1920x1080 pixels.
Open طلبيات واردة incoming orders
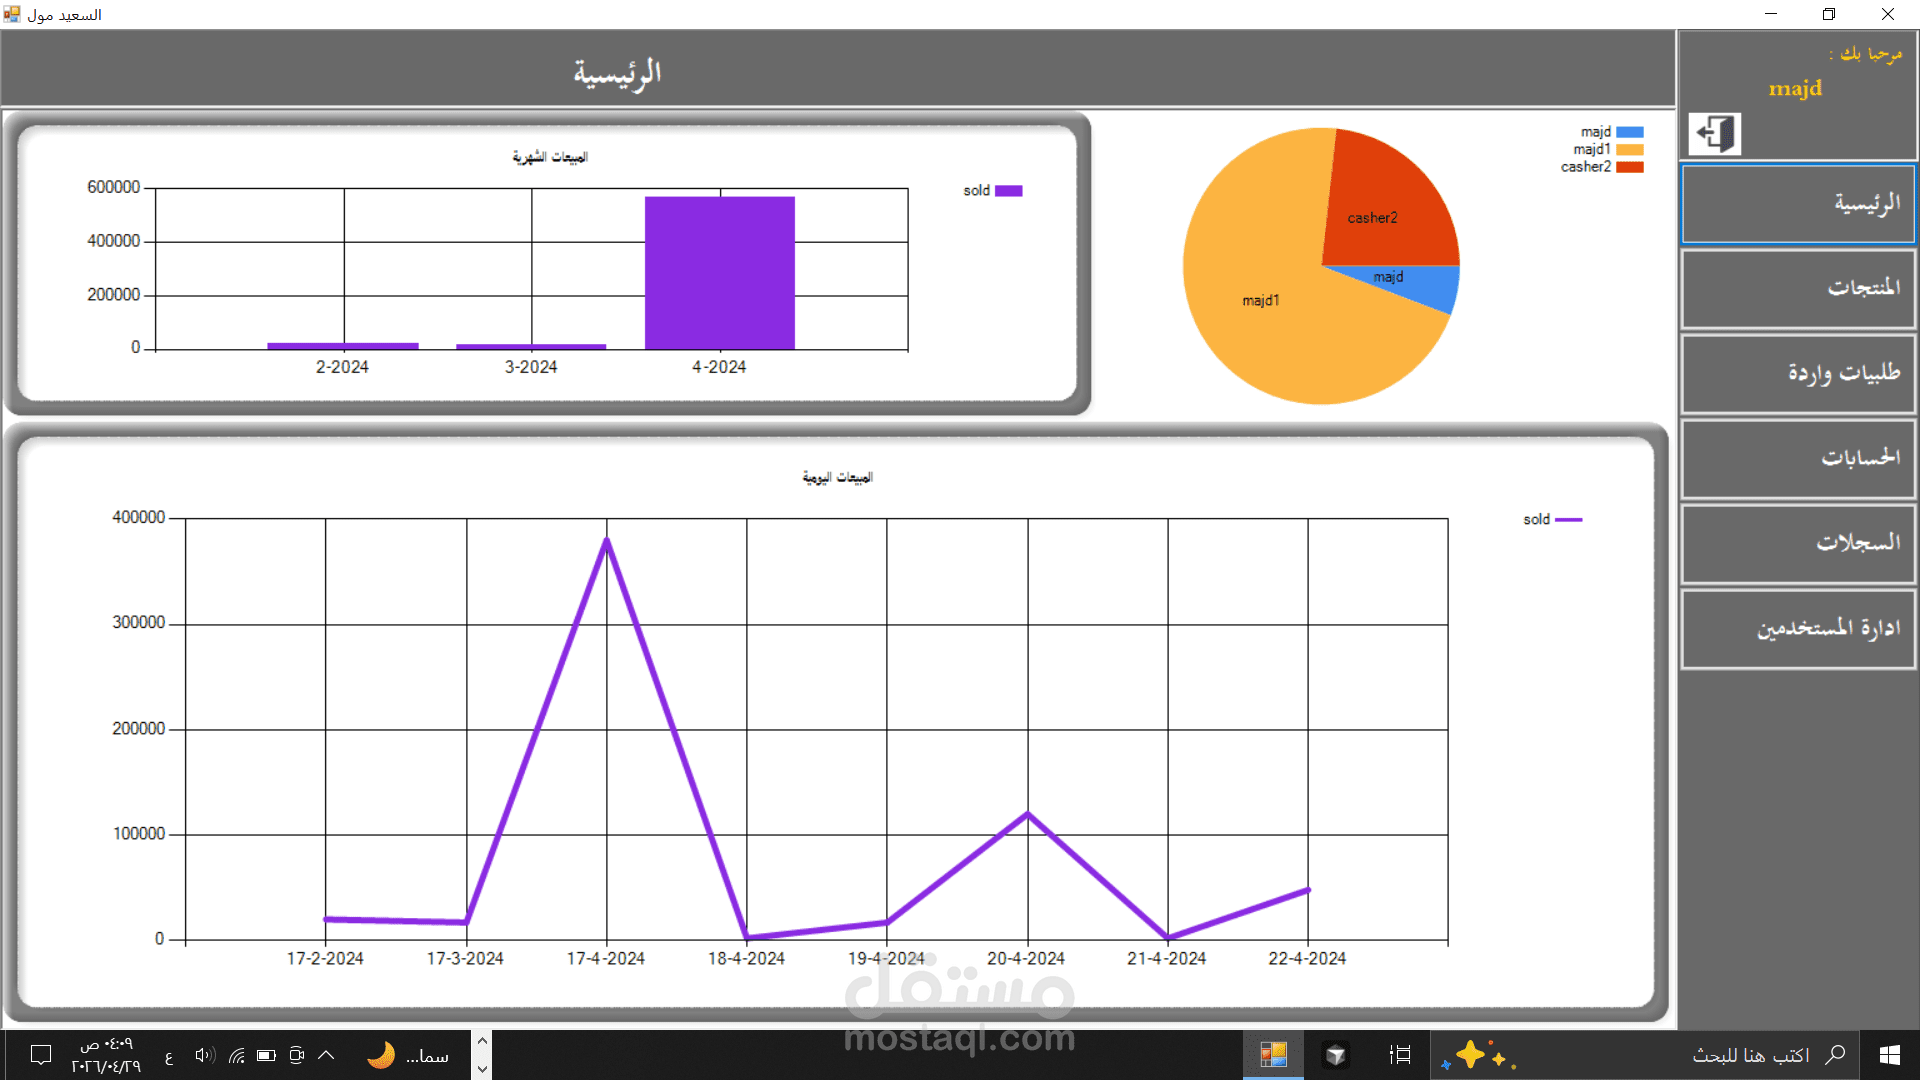pos(1798,374)
